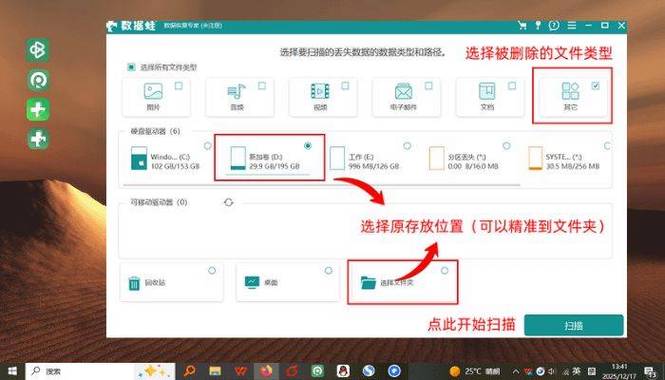Screen dimensions: 665x380
Task: Open File Explorer from the taskbar
Action: 215,371
